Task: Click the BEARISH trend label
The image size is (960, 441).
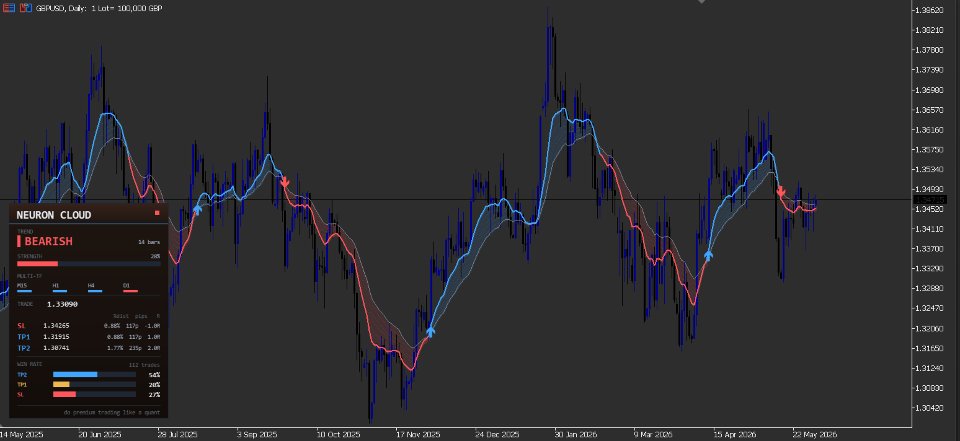Action: [x=48, y=241]
